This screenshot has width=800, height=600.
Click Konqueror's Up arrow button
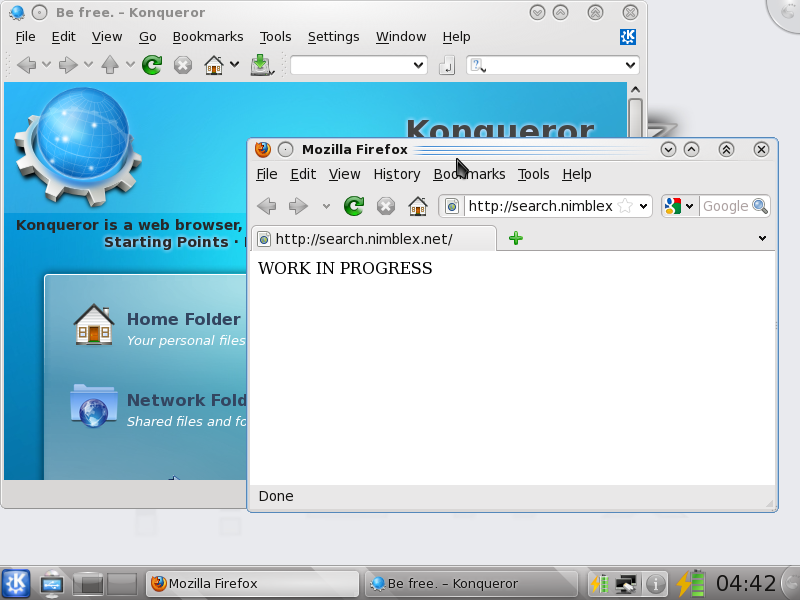(110, 65)
